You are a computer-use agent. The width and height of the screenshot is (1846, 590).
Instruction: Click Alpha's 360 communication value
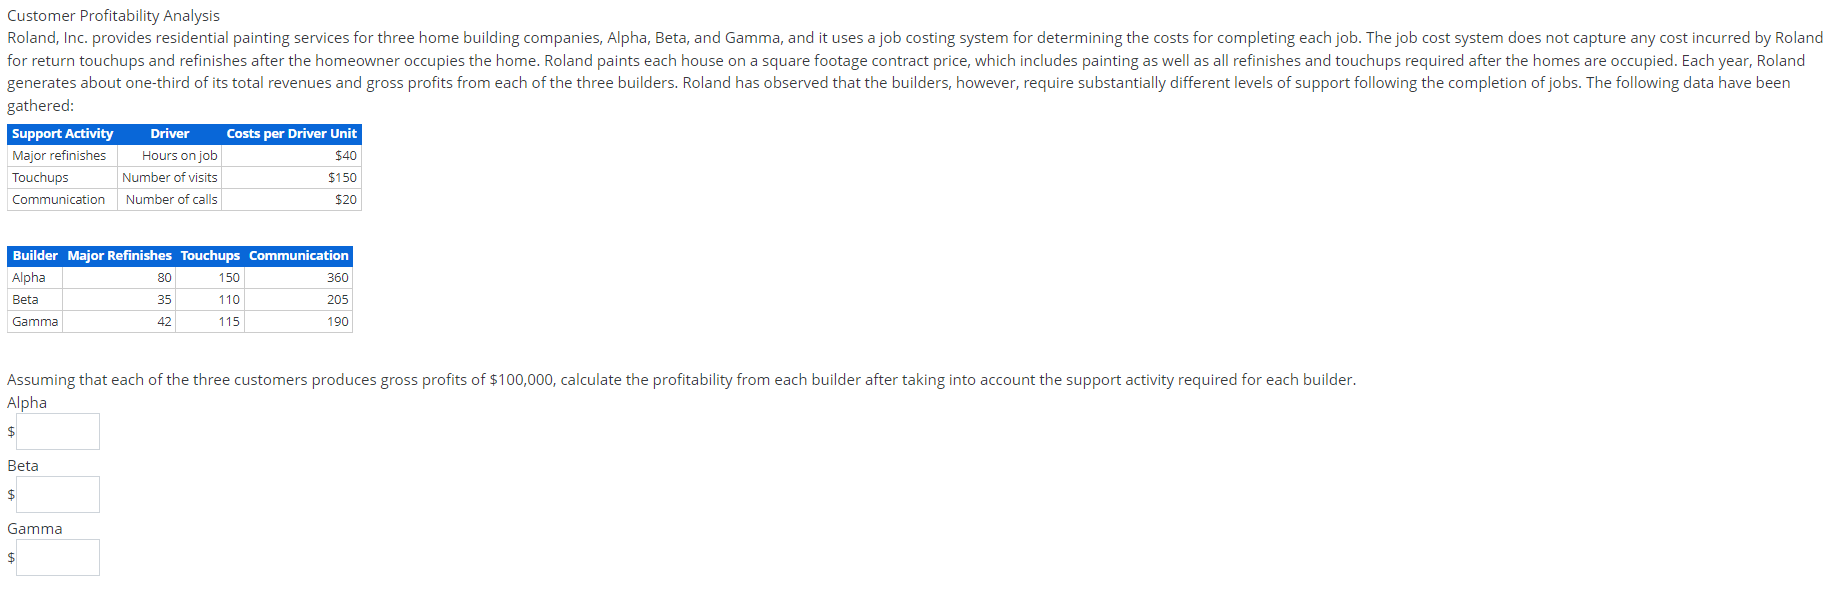(x=338, y=277)
